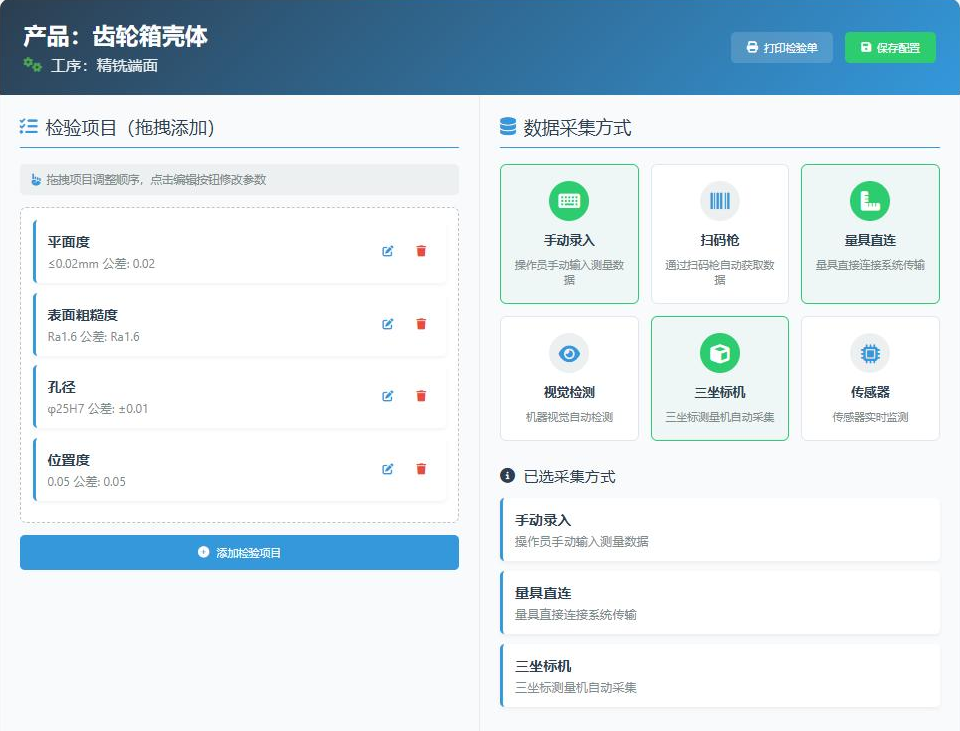Click the chip icon on the 传感器 card
This screenshot has width=960, height=731.
pyautogui.click(x=869, y=353)
